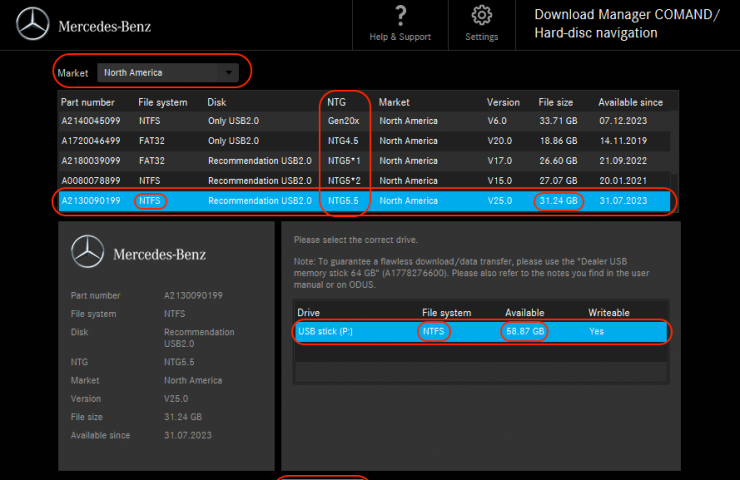
Task: Select the A0080078899 NTG5*2 row
Action: [90, 180]
